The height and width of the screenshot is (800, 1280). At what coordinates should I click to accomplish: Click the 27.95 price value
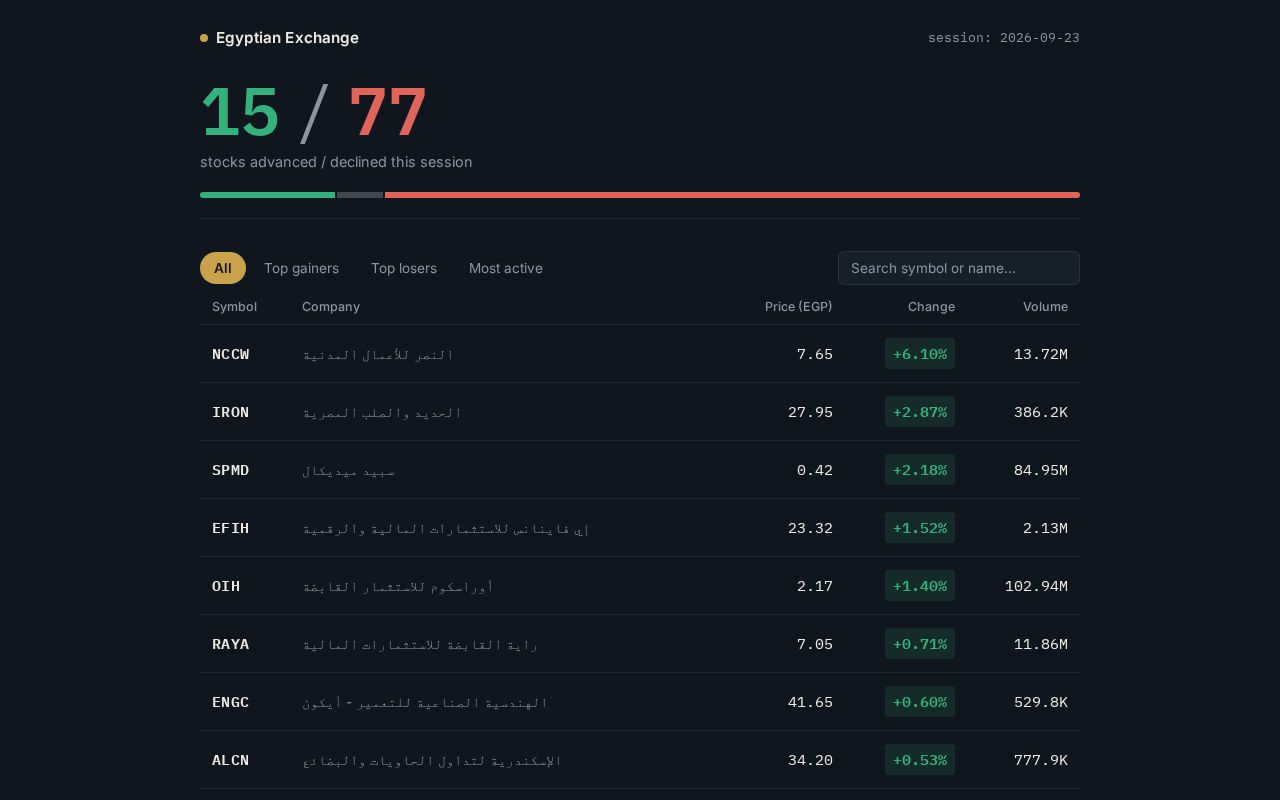(810, 412)
